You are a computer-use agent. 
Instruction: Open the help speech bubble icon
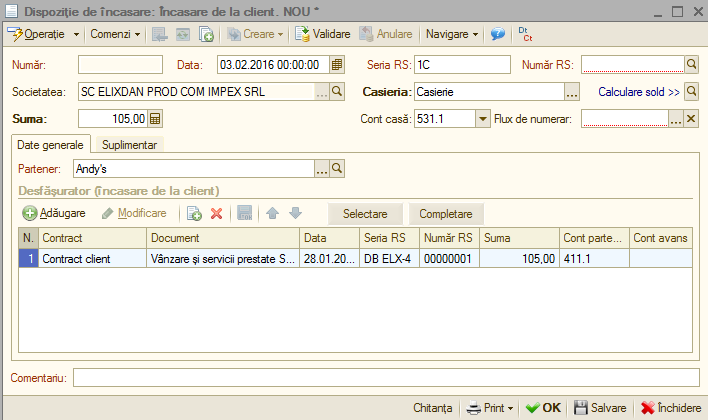click(x=498, y=34)
